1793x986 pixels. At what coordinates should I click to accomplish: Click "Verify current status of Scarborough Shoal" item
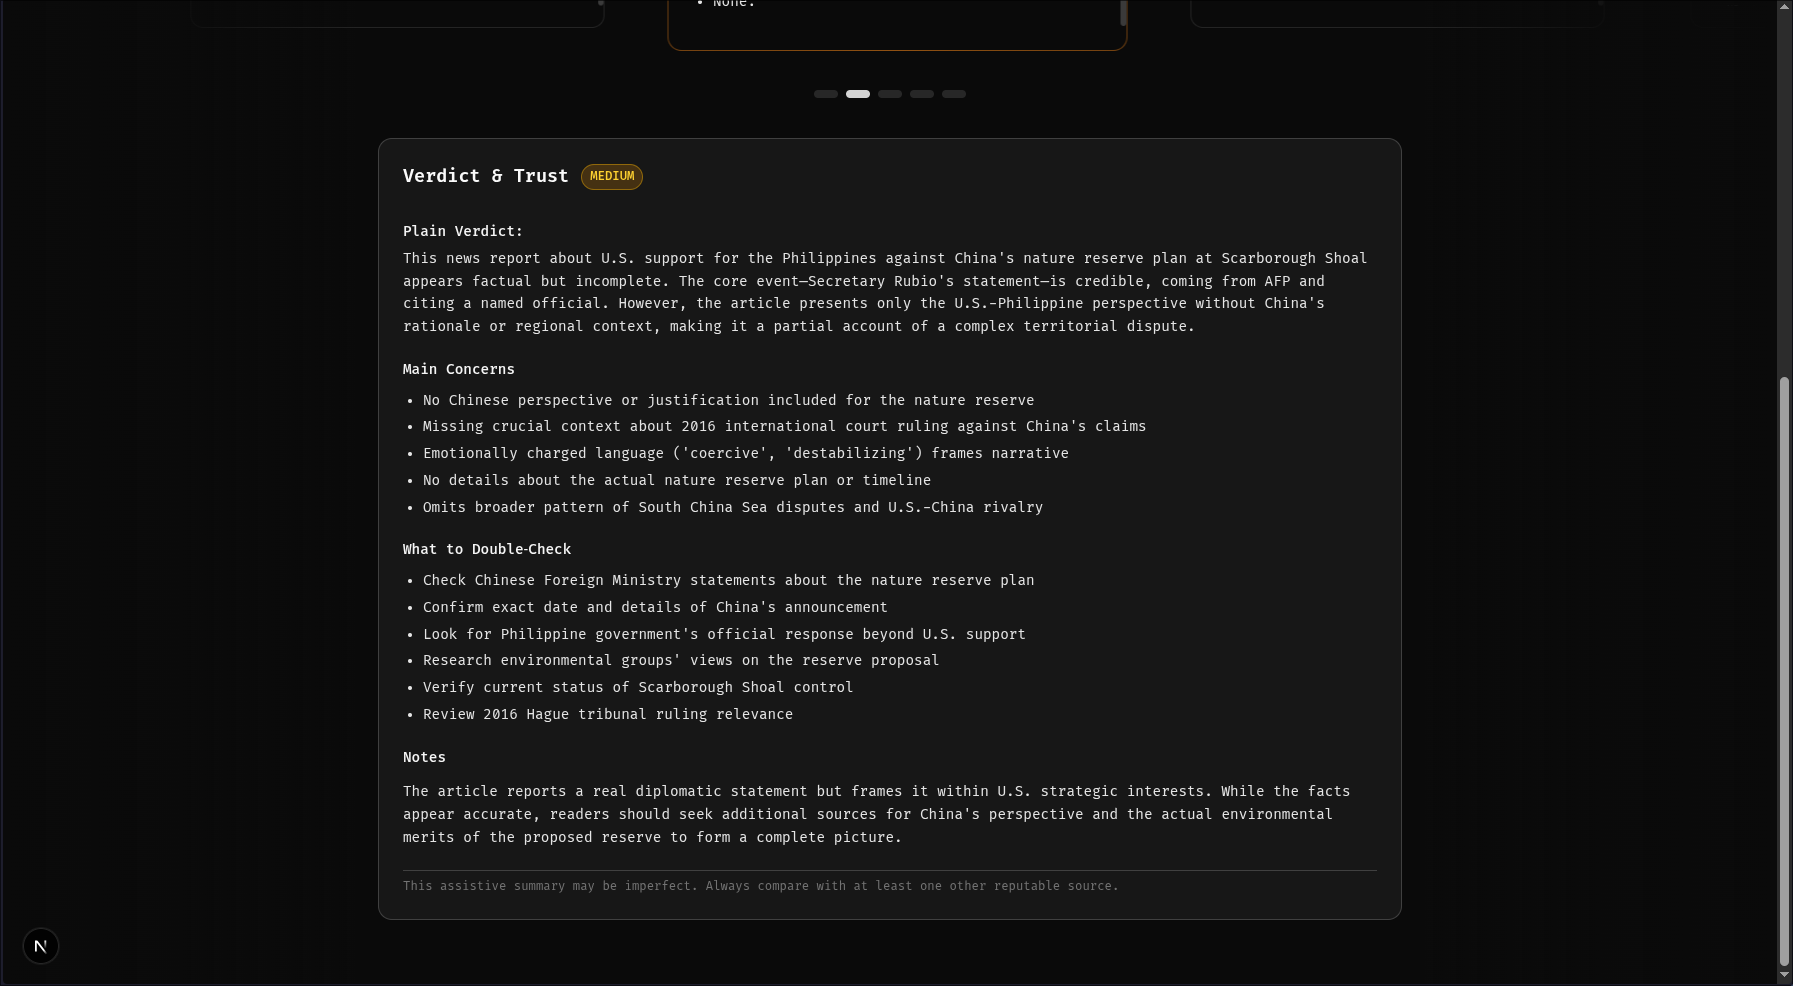(x=638, y=687)
